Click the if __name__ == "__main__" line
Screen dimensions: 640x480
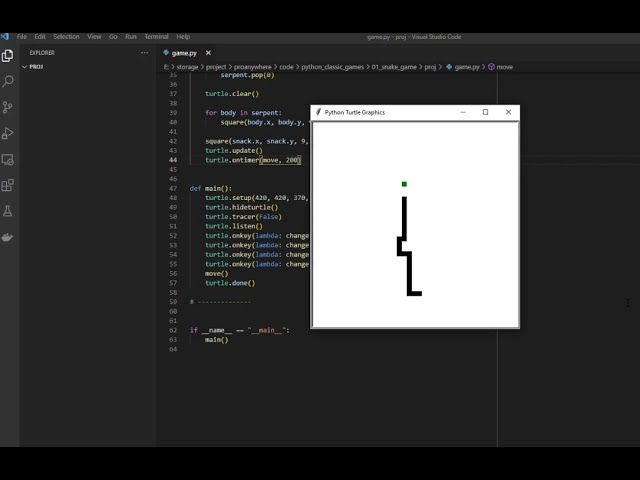click(x=240, y=330)
